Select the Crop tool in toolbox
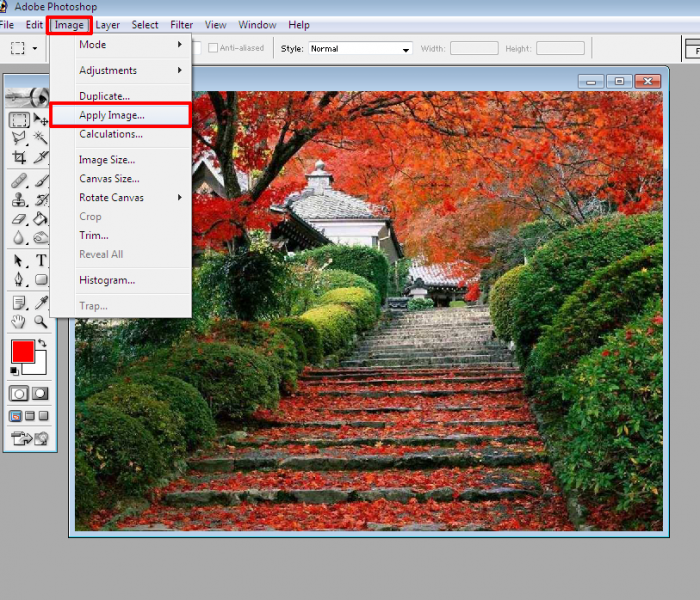 [x=19, y=157]
